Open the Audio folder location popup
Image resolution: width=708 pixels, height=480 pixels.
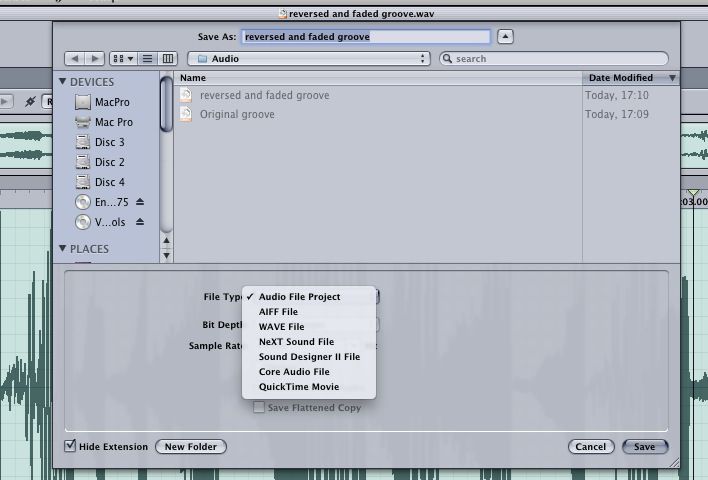point(309,59)
